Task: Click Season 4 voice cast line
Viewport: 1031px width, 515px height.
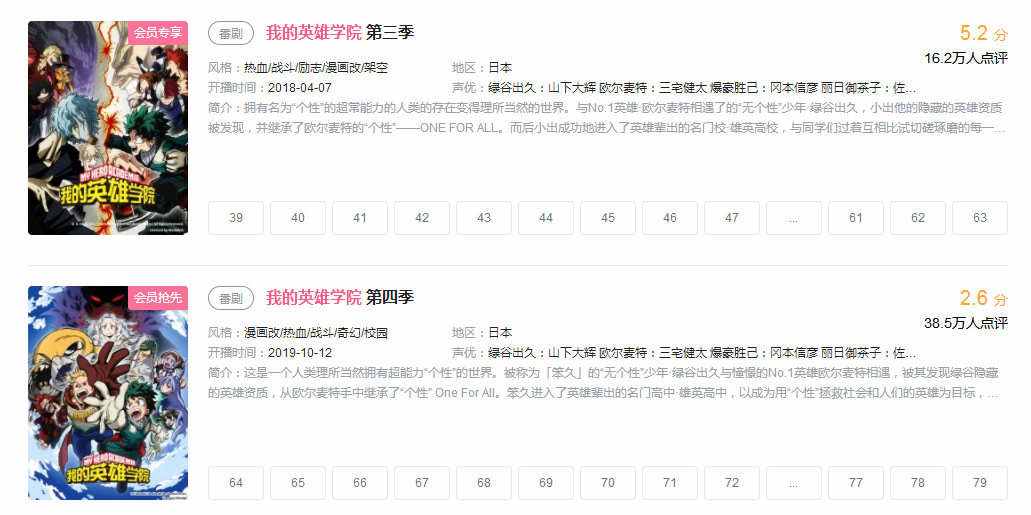Action: coord(684,353)
